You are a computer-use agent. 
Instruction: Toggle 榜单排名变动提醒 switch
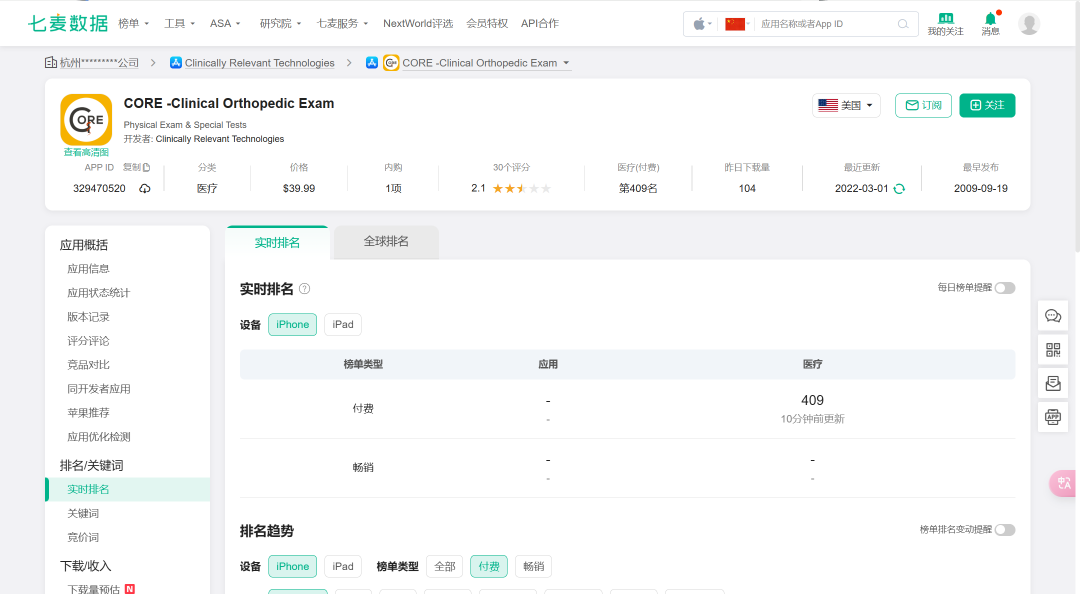click(x=1005, y=530)
